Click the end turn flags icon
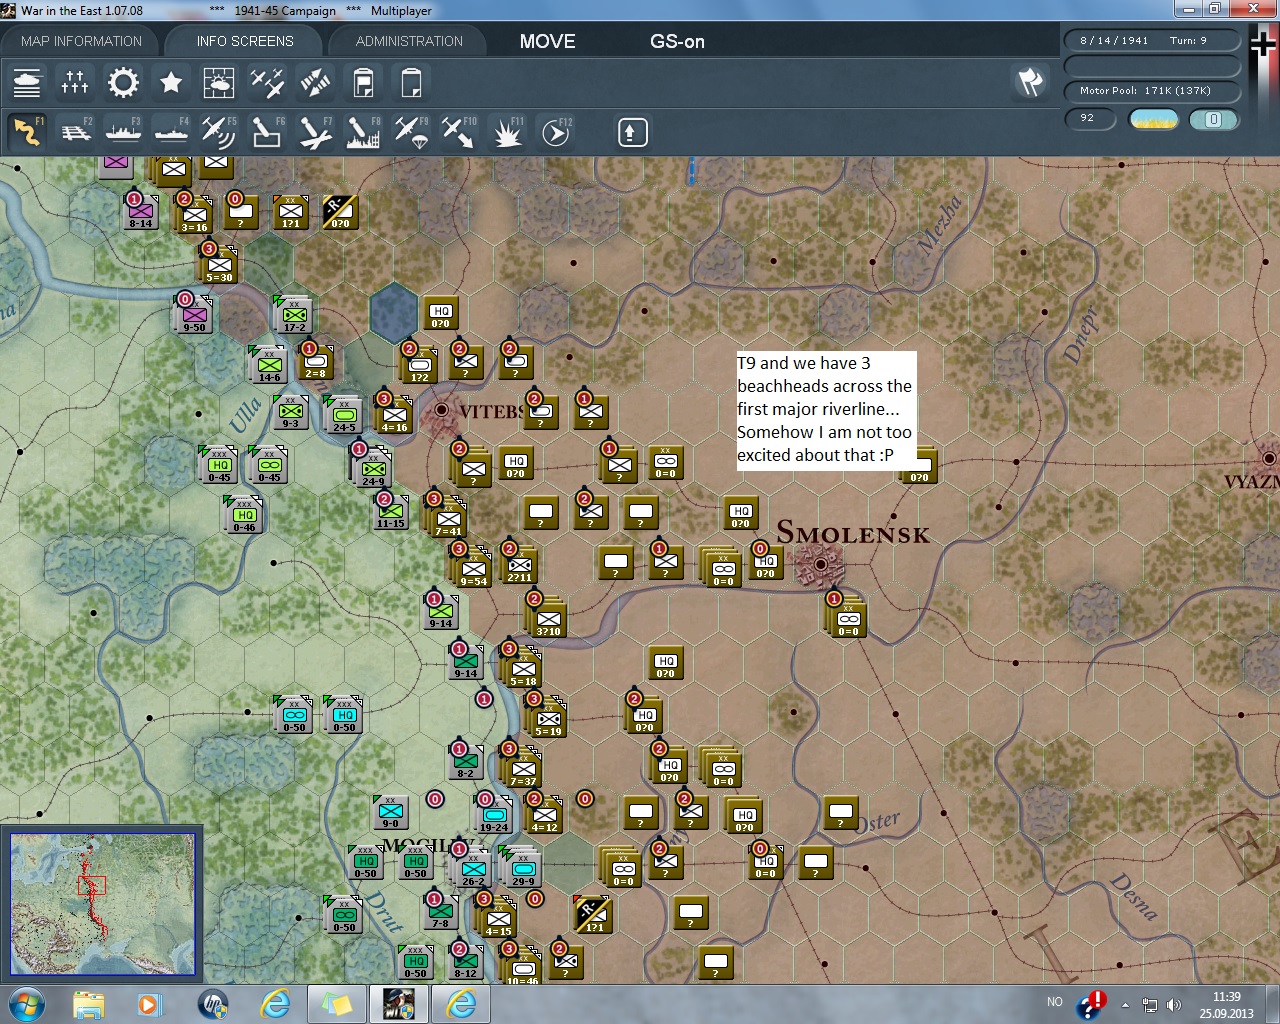 point(1030,82)
